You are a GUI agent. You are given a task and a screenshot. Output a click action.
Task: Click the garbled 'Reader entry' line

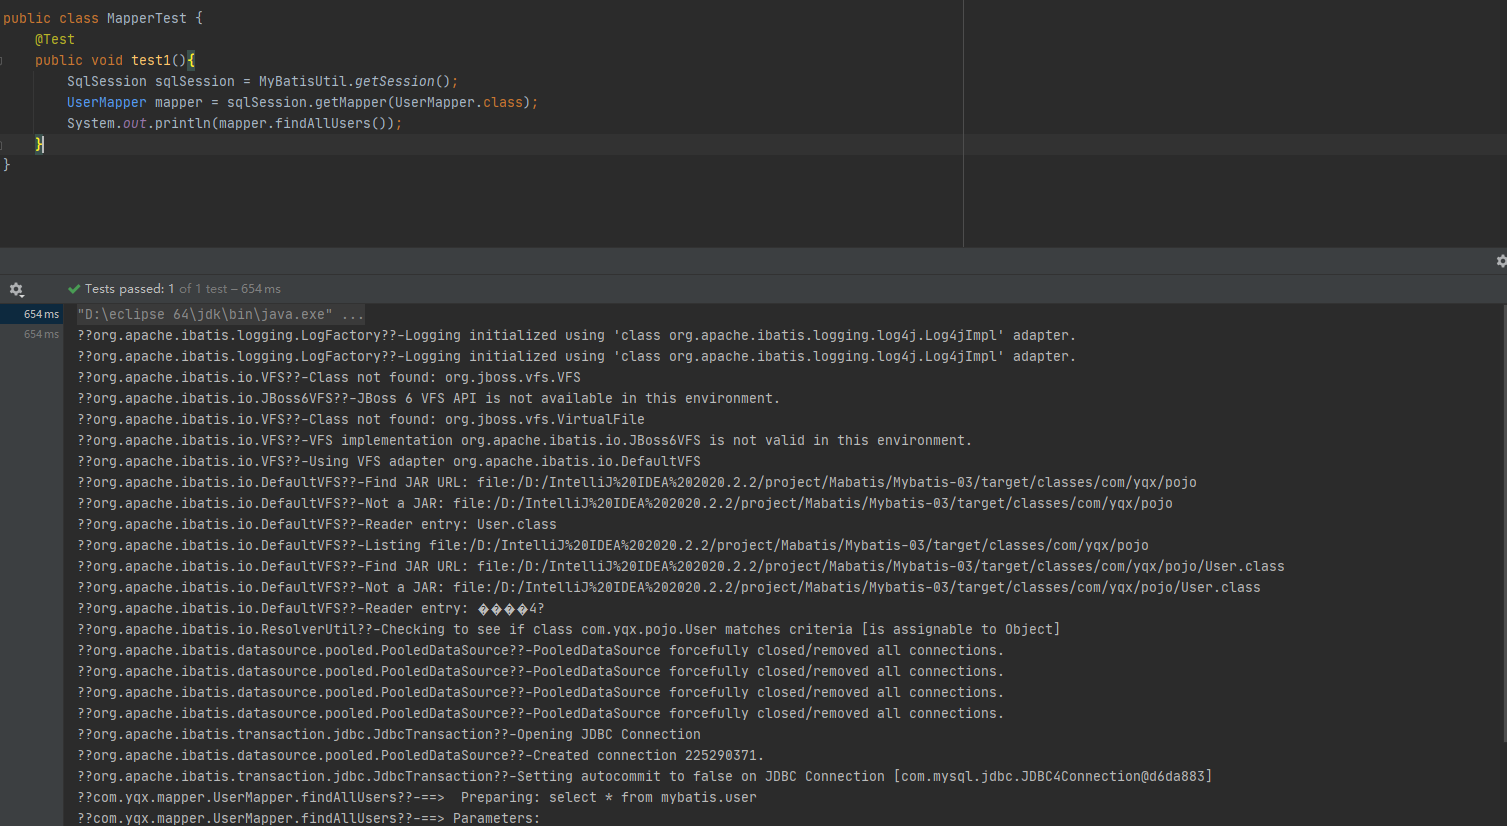311,608
